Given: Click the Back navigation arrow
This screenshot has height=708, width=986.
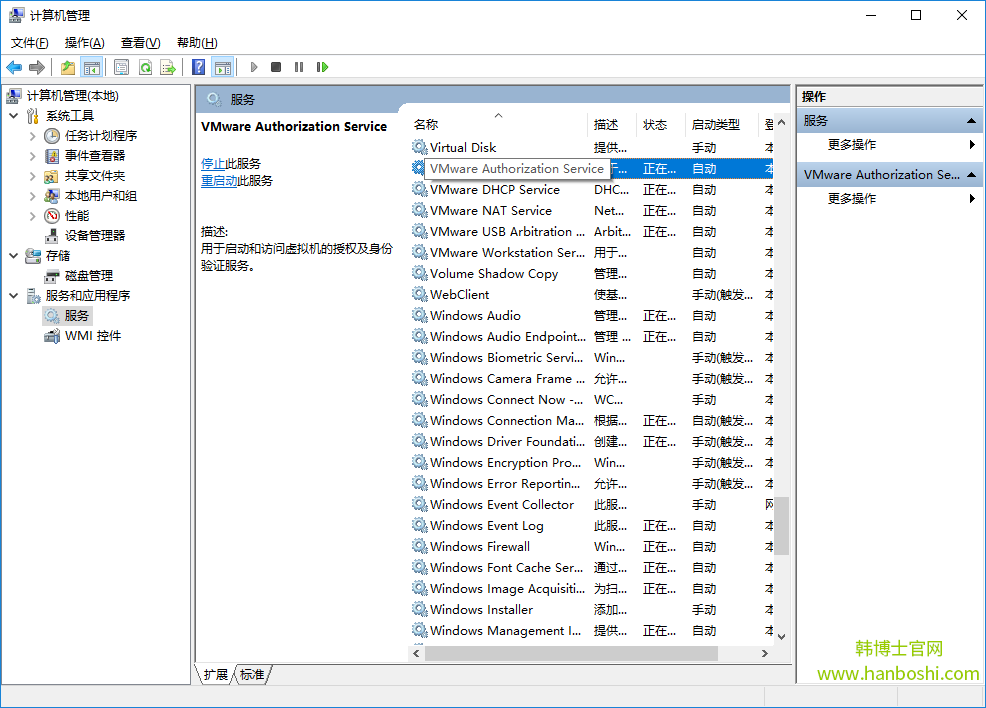Looking at the screenshot, I should click(13, 67).
